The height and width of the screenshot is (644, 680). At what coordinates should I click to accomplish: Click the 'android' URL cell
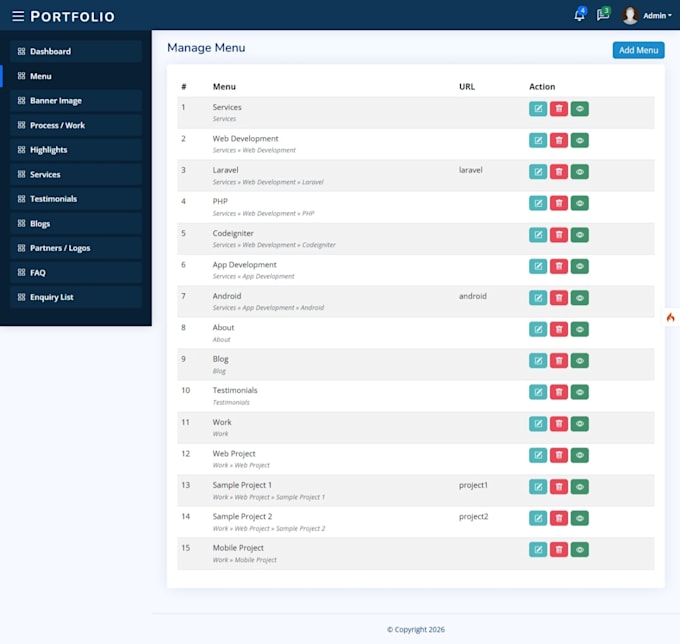473,296
